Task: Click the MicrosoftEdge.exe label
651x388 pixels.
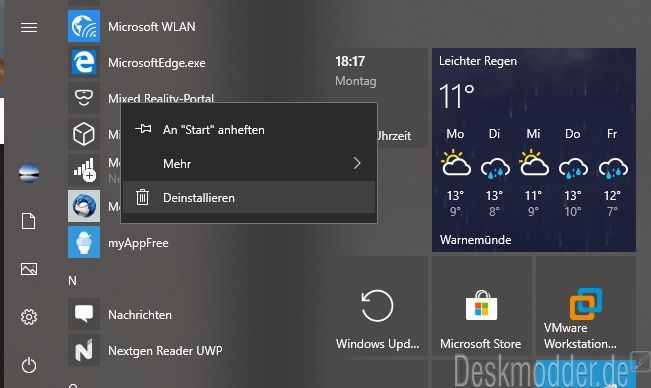Action: click(x=157, y=63)
